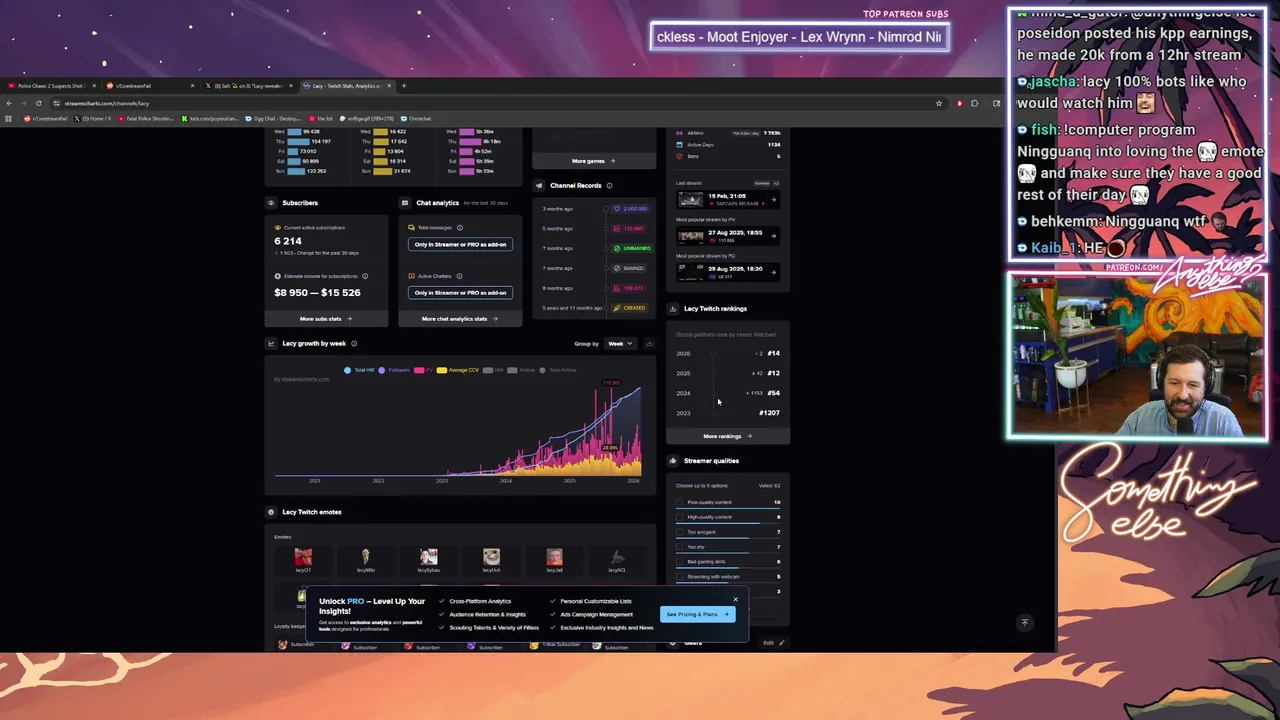The height and width of the screenshot is (720, 1280).
Task: Click the Chat analytics message icon
Action: point(405,203)
